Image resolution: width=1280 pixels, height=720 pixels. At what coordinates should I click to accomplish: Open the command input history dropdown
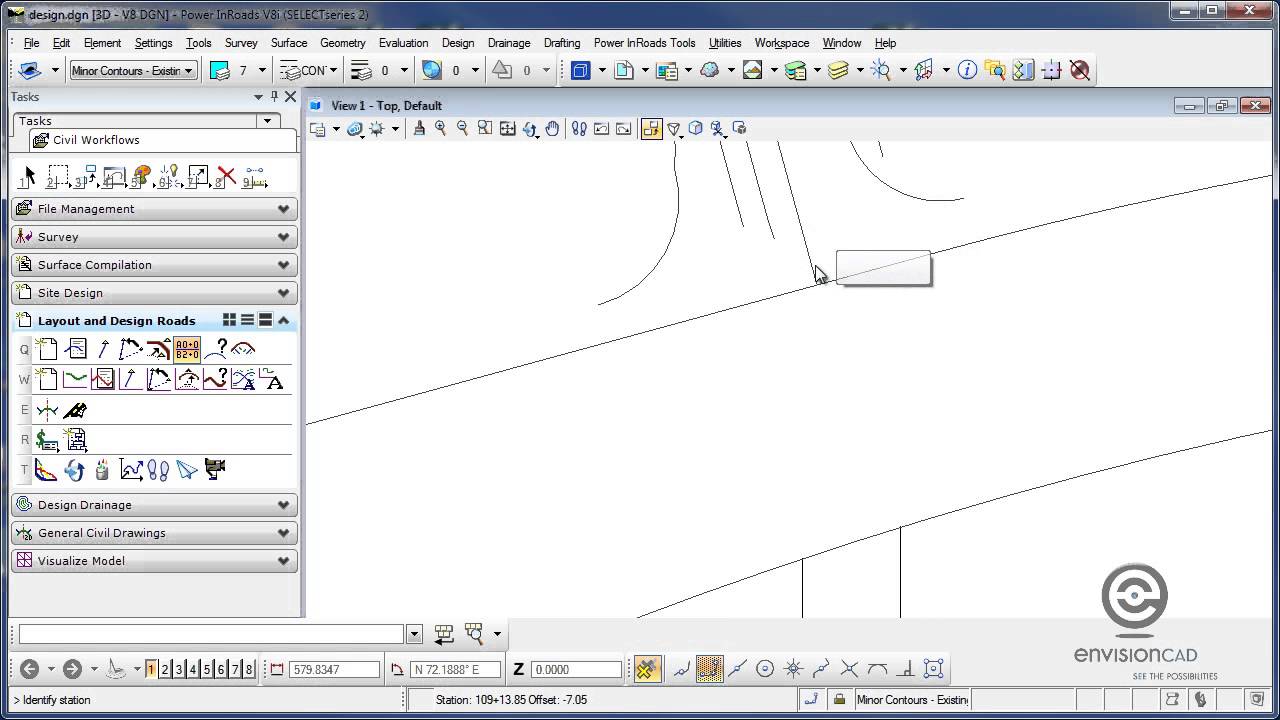pyautogui.click(x=414, y=634)
